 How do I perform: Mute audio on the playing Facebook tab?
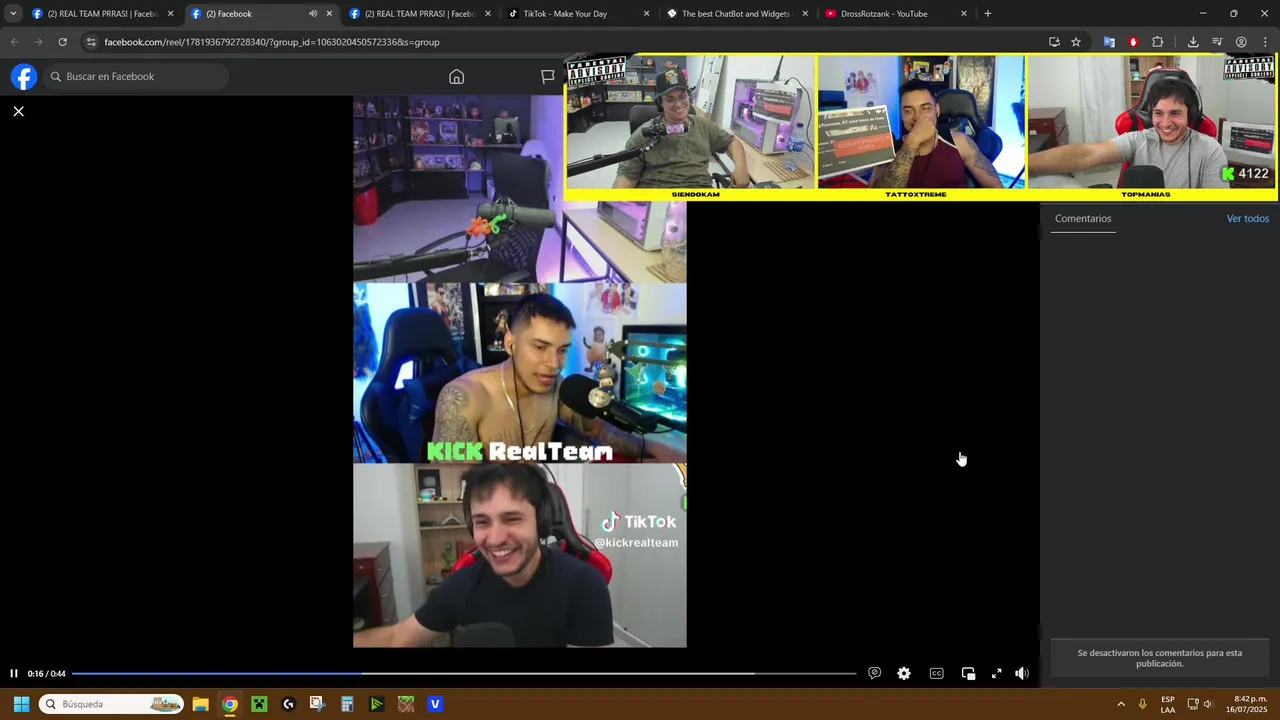(x=313, y=14)
